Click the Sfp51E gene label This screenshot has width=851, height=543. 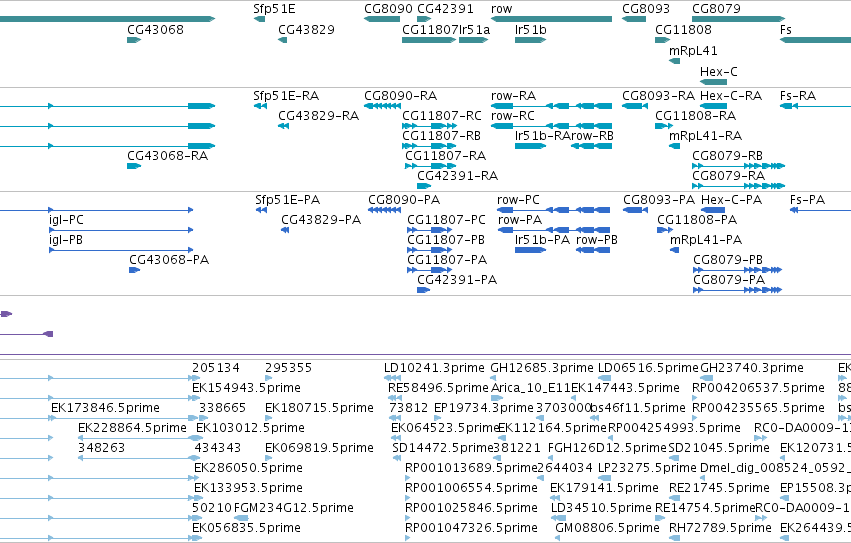(x=274, y=9)
